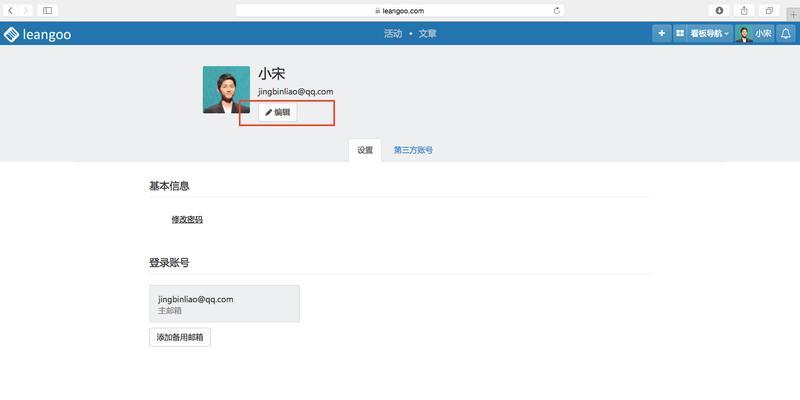
Task: Open notifications bell icon
Action: point(786,34)
